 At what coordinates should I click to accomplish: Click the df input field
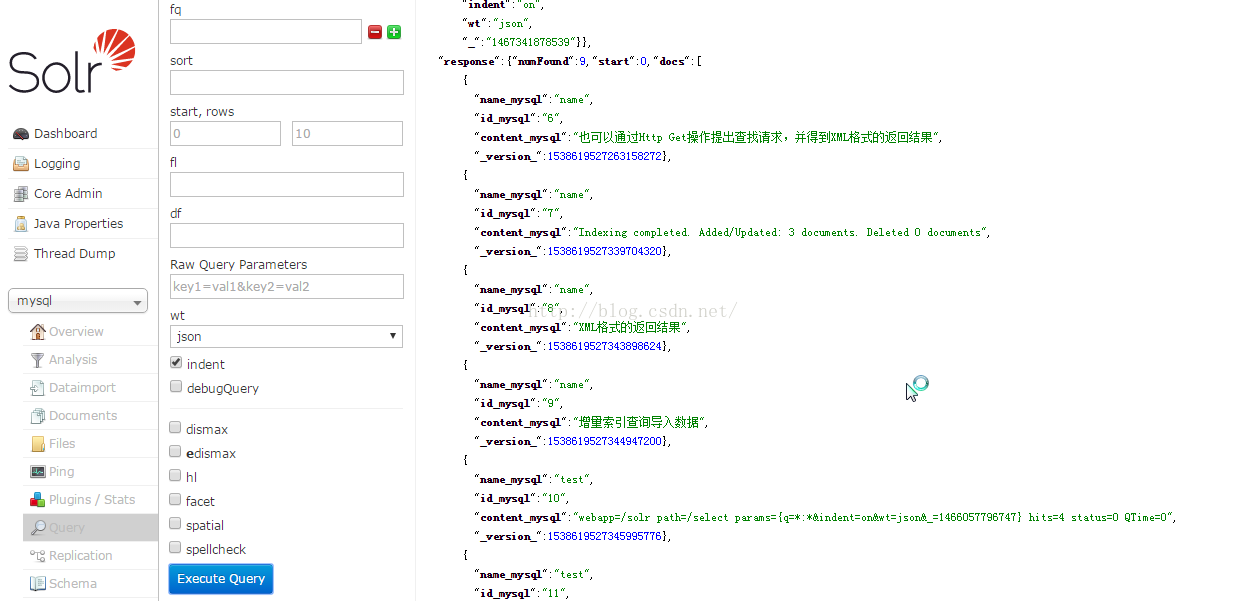tap(287, 236)
